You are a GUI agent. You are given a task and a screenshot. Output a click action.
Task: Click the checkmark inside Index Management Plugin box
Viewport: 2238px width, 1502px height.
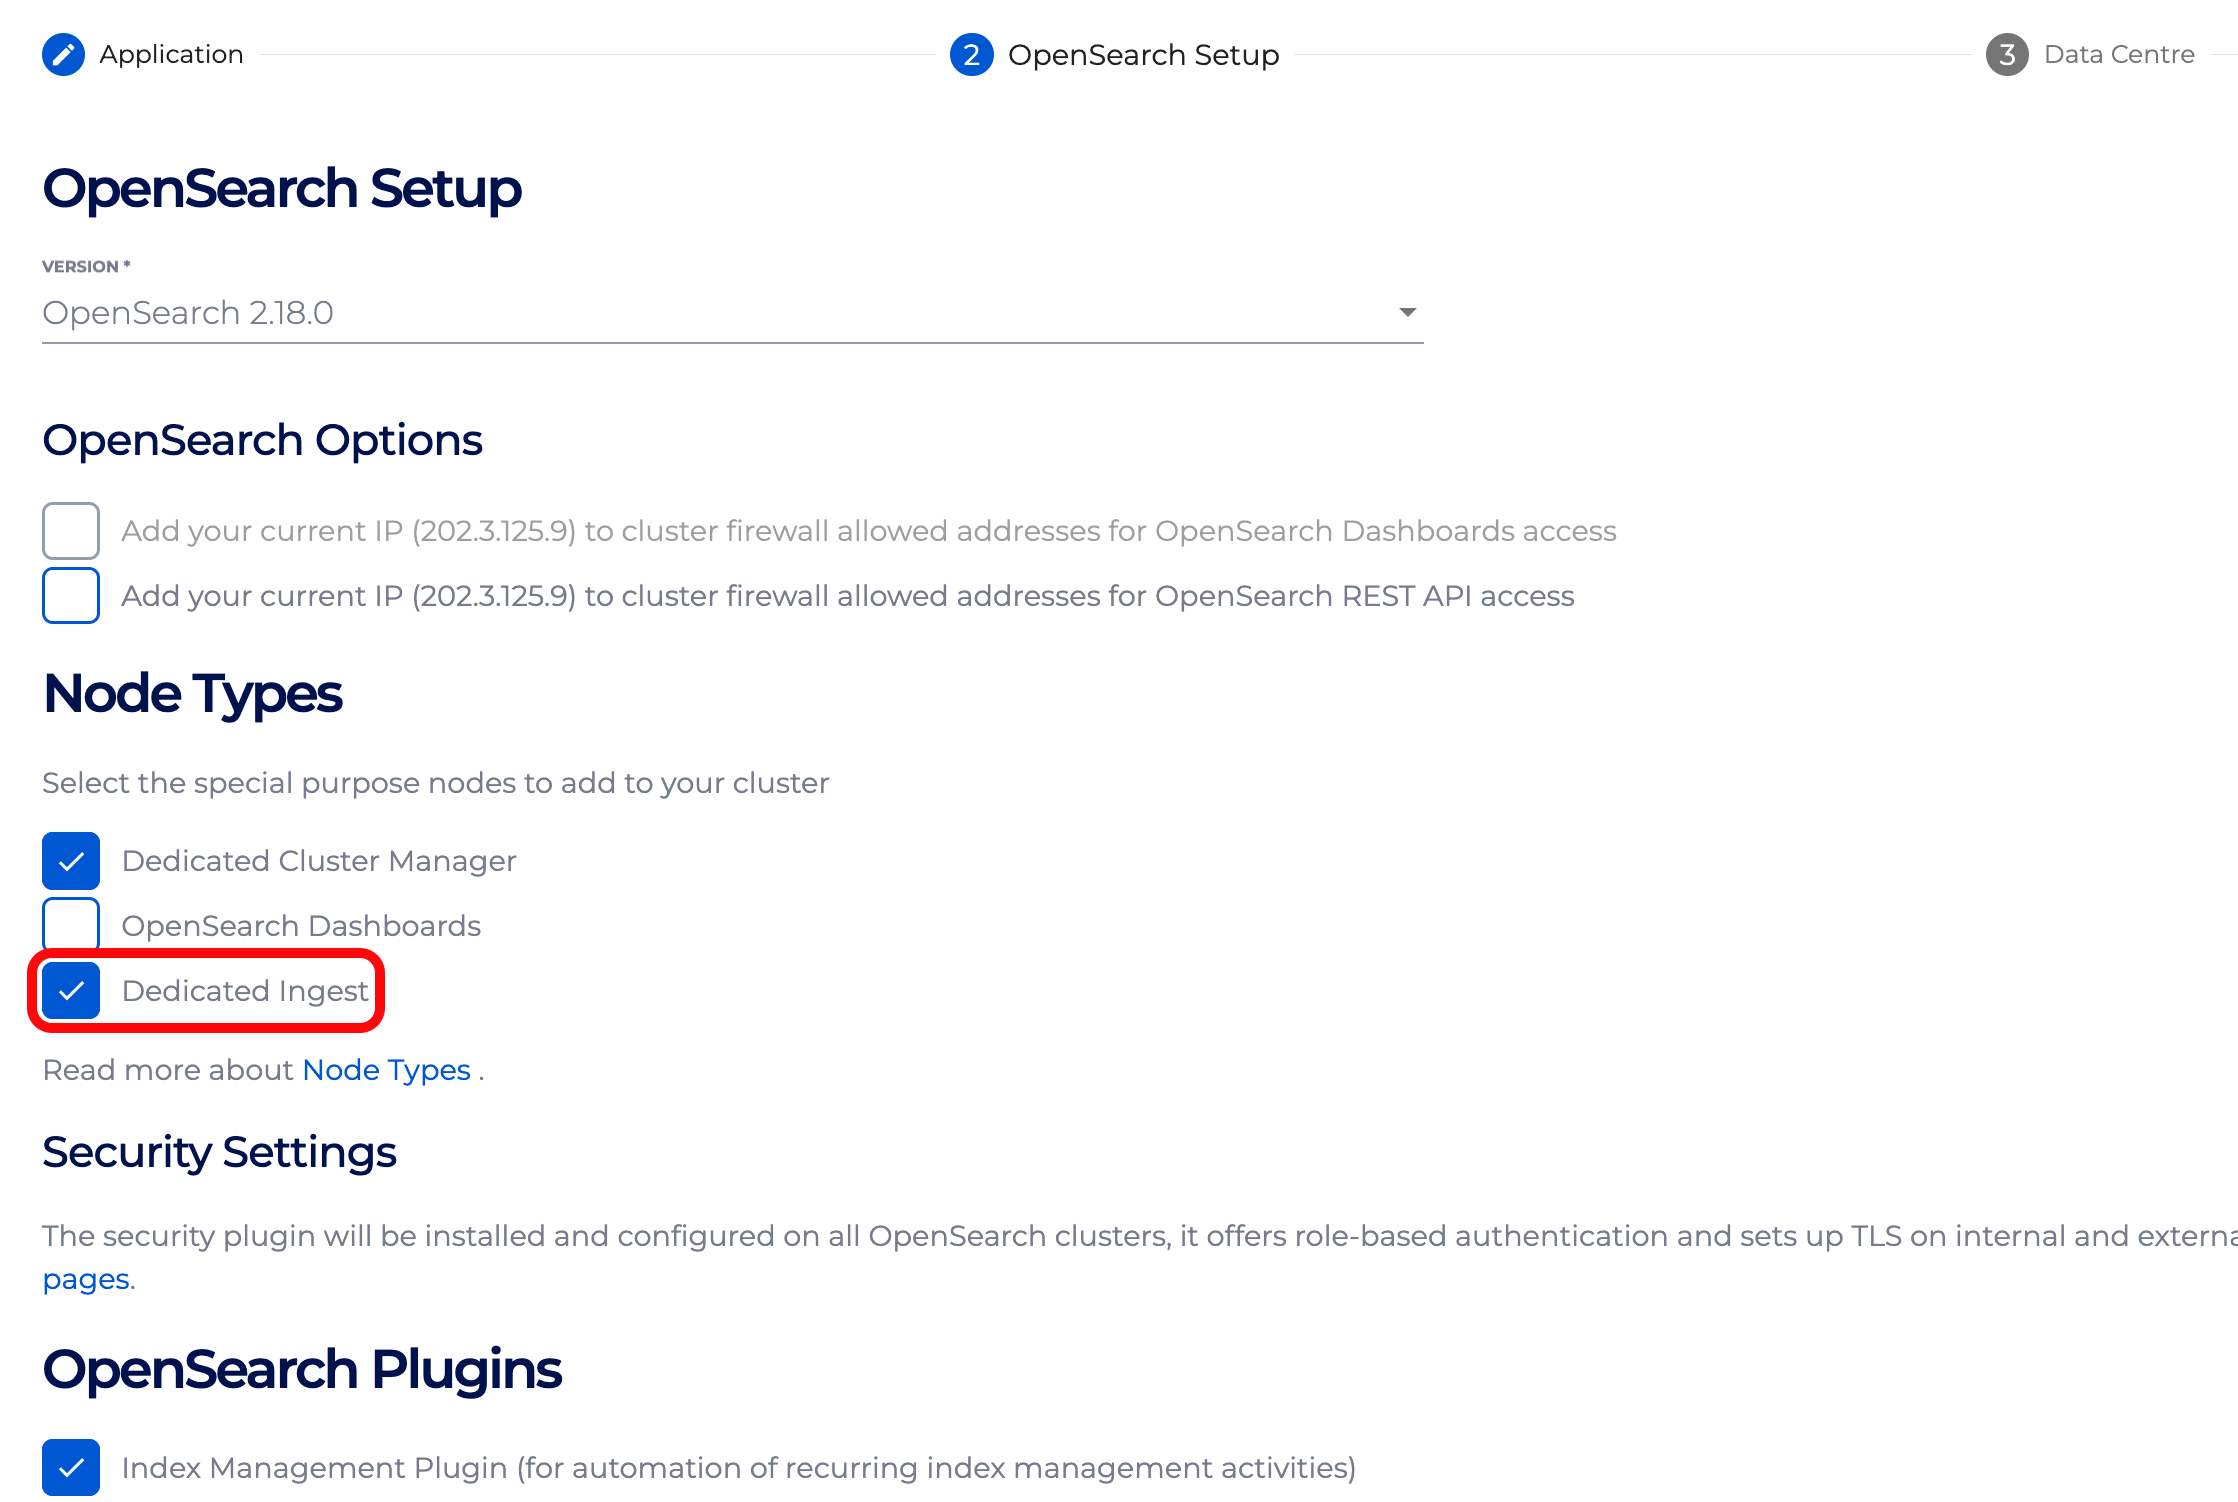[70, 1467]
